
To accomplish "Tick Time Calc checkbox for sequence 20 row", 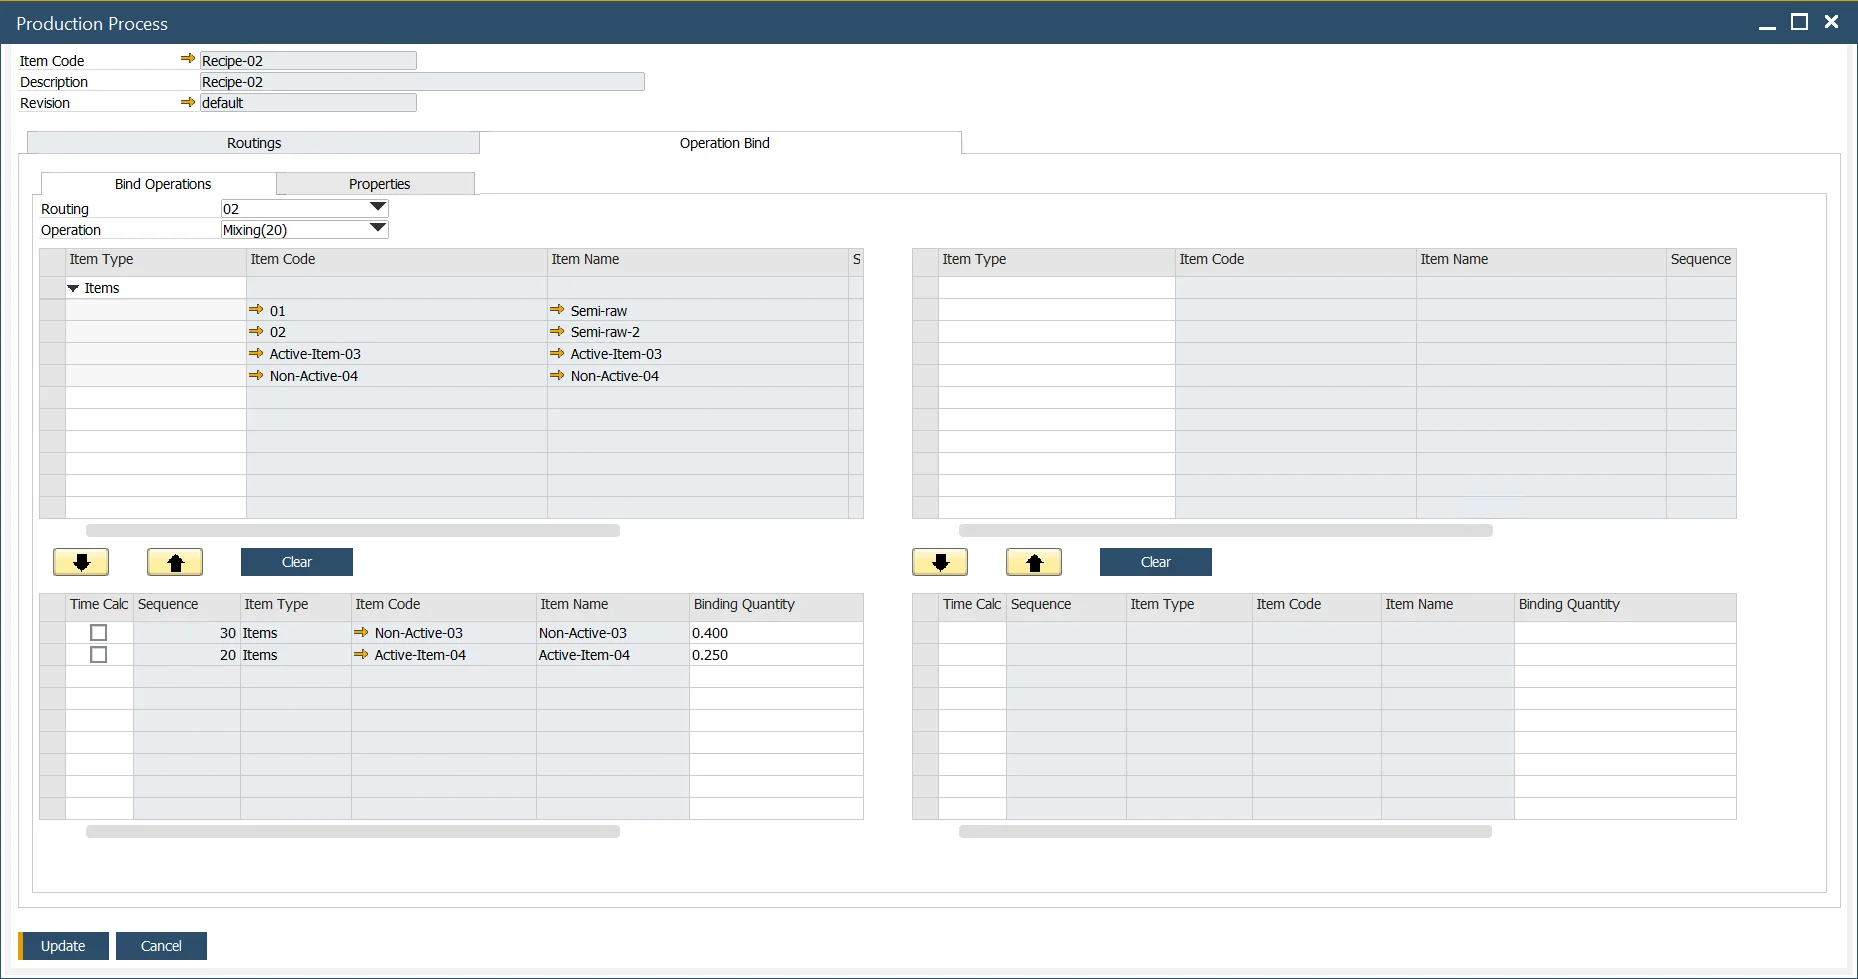I will [98, 655].
